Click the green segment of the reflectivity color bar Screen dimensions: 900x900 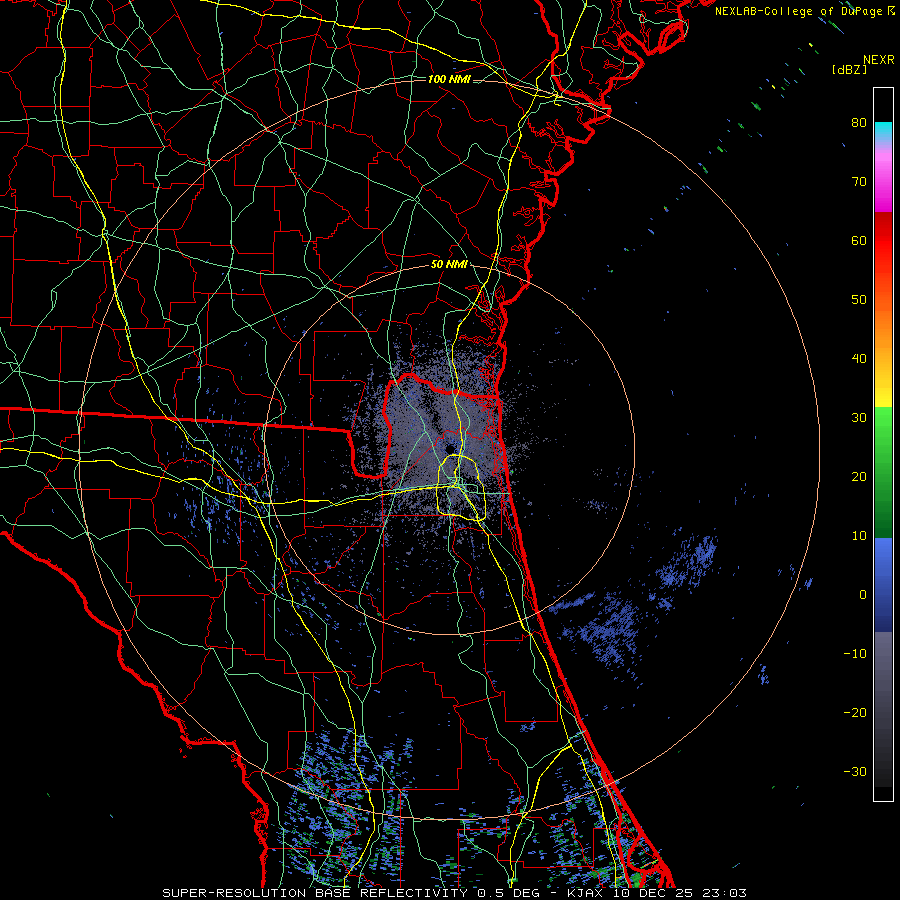point(883,472)
